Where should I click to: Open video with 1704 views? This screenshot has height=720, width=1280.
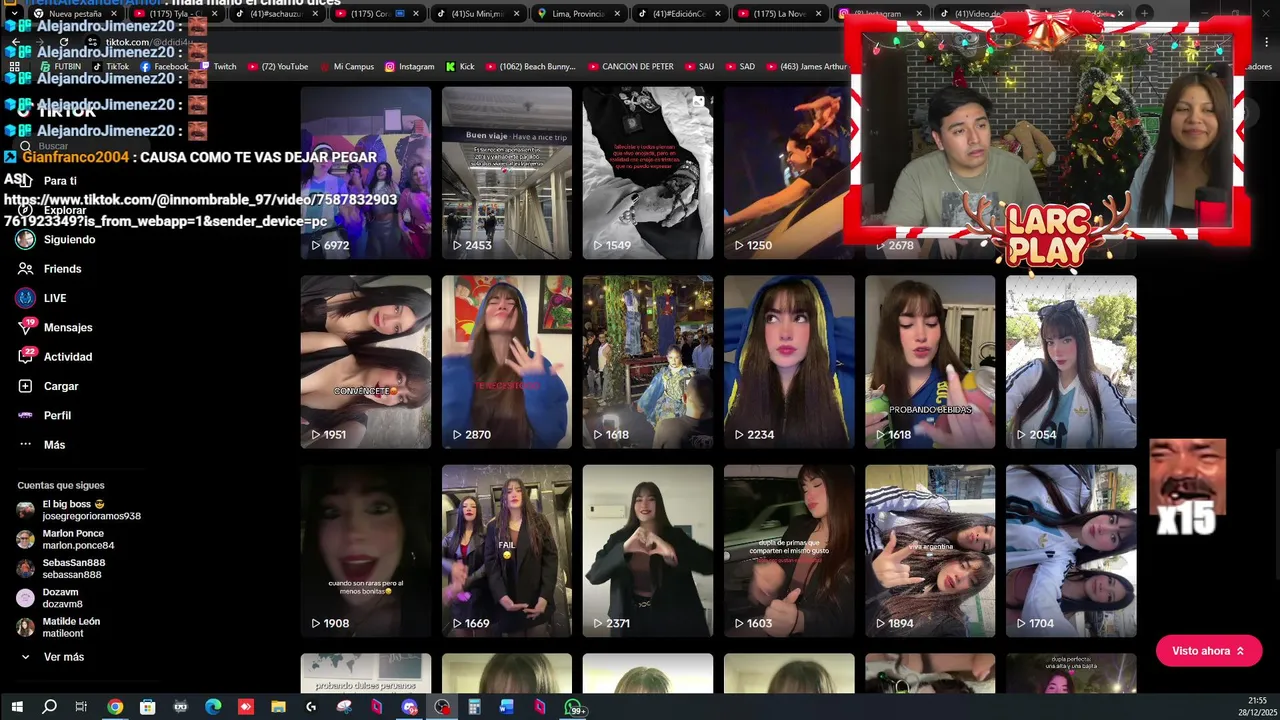click(x=1071, y=551)
